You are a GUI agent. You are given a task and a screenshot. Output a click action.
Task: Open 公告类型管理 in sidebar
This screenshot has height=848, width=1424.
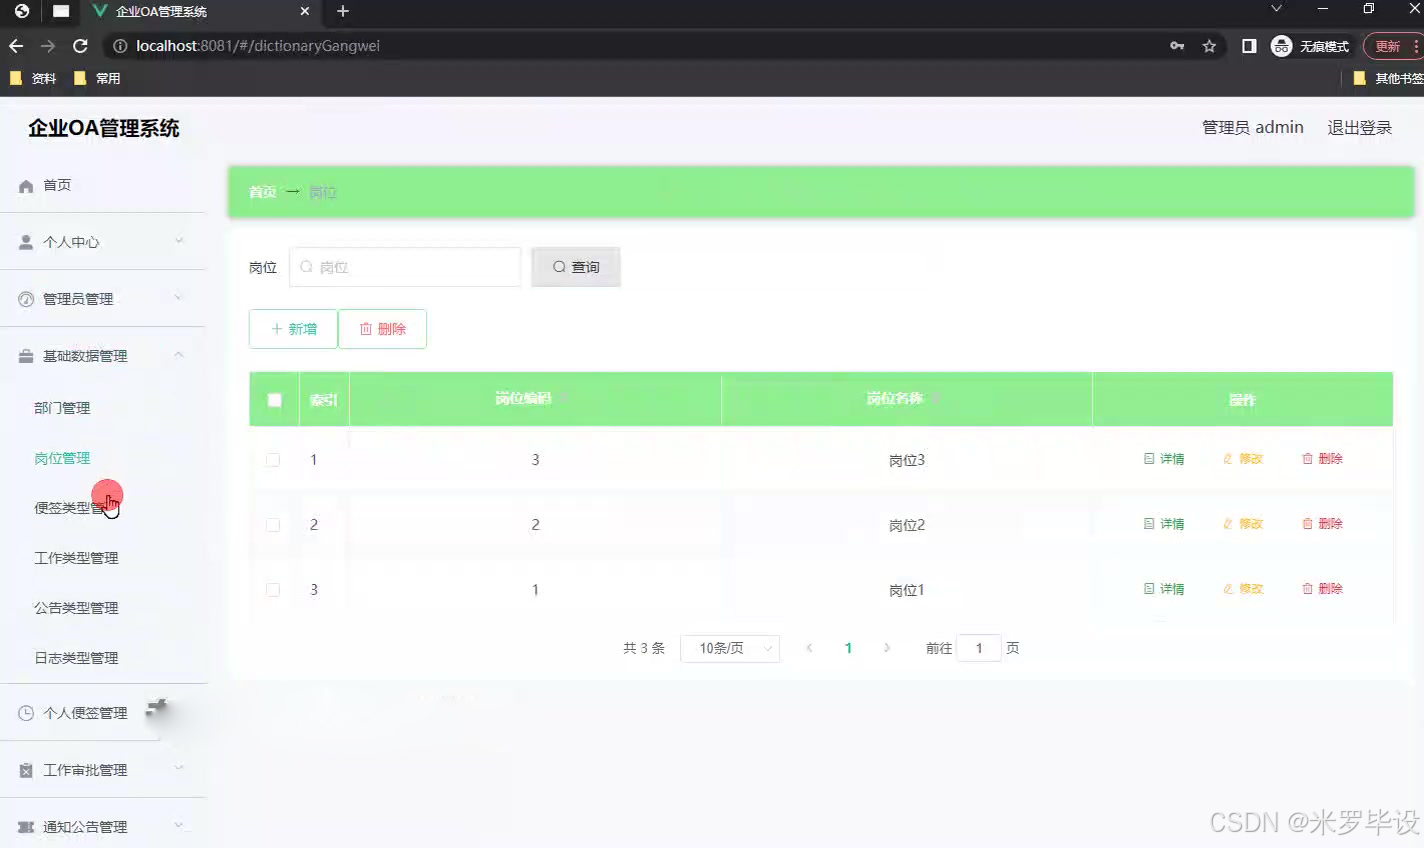pyautogui.click(x=76, y=608)
